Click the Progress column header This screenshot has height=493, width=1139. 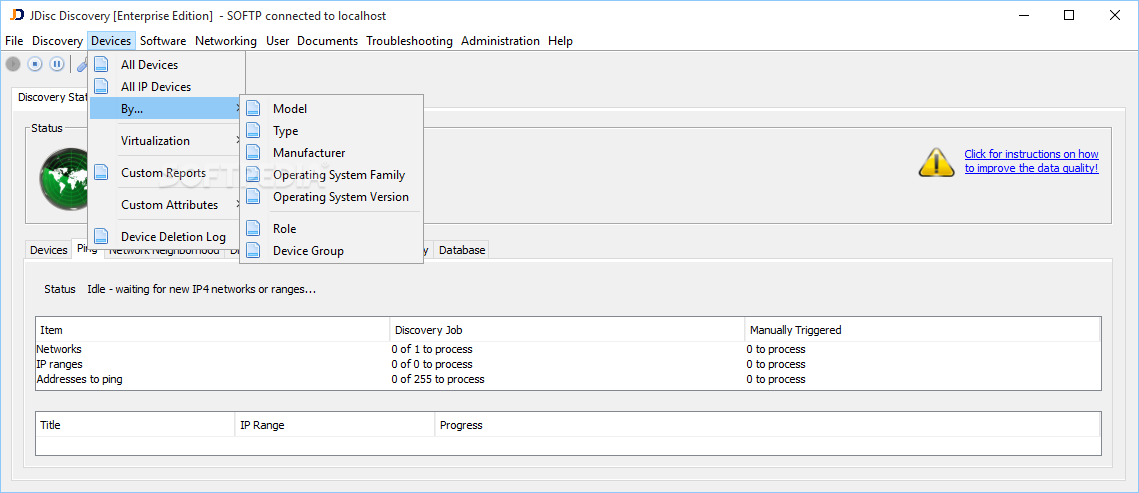click(768, 425)
